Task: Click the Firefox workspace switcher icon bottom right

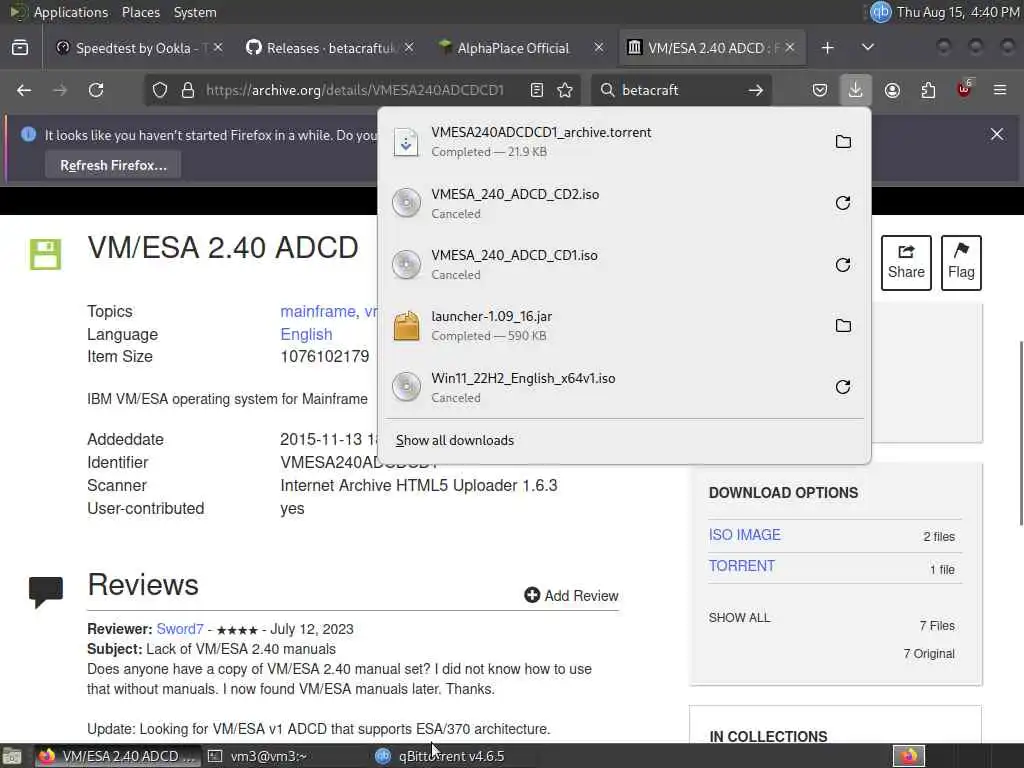Action: [x=909, y=756]
